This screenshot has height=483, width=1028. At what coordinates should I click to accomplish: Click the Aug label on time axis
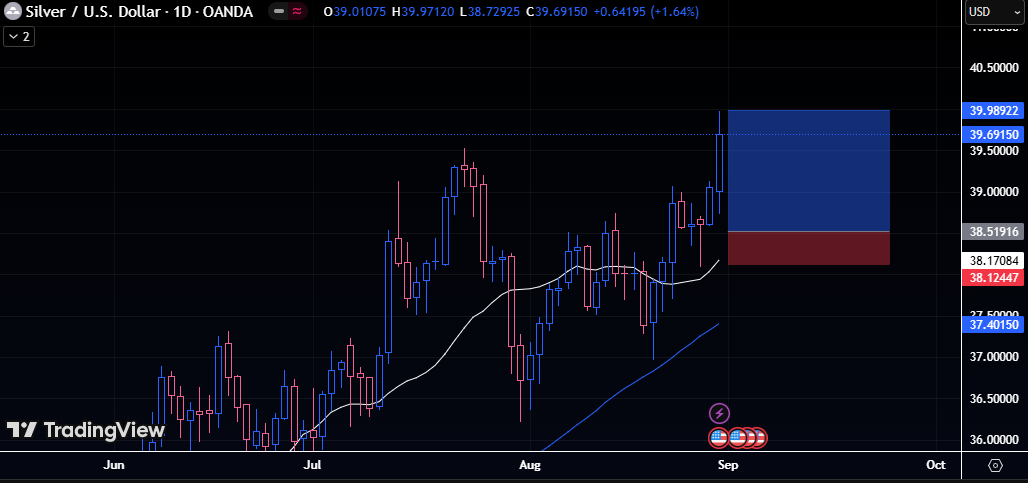(x=529, y=465)
